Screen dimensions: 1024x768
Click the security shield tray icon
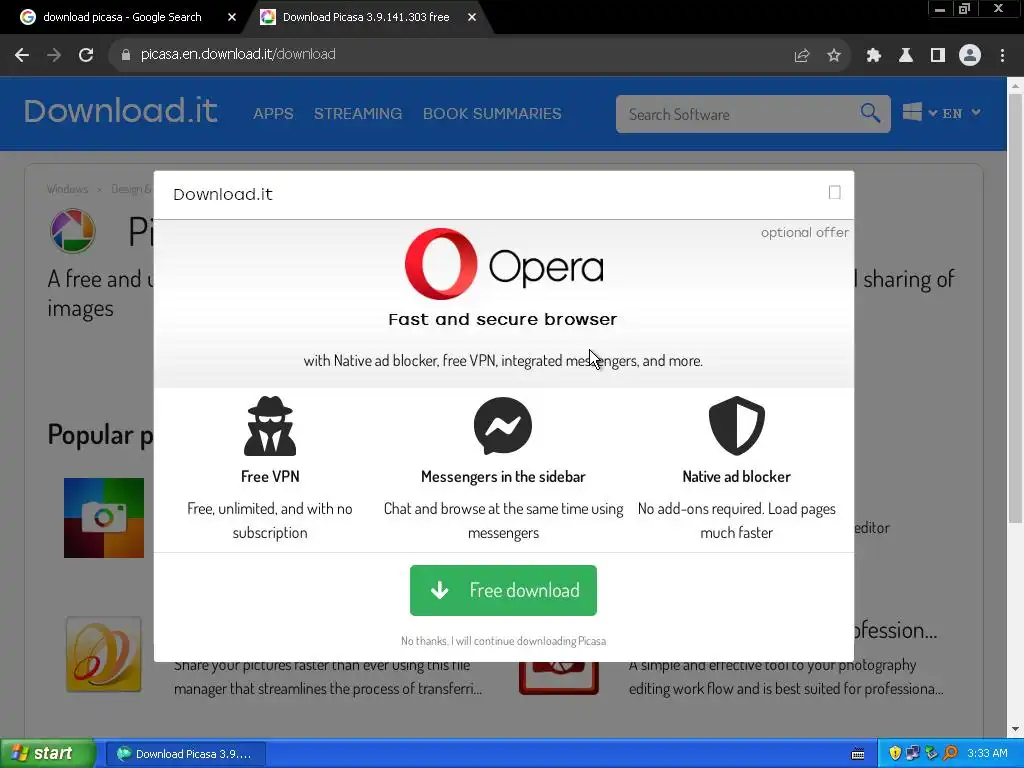pyautogui.click(x=895, y=754)
